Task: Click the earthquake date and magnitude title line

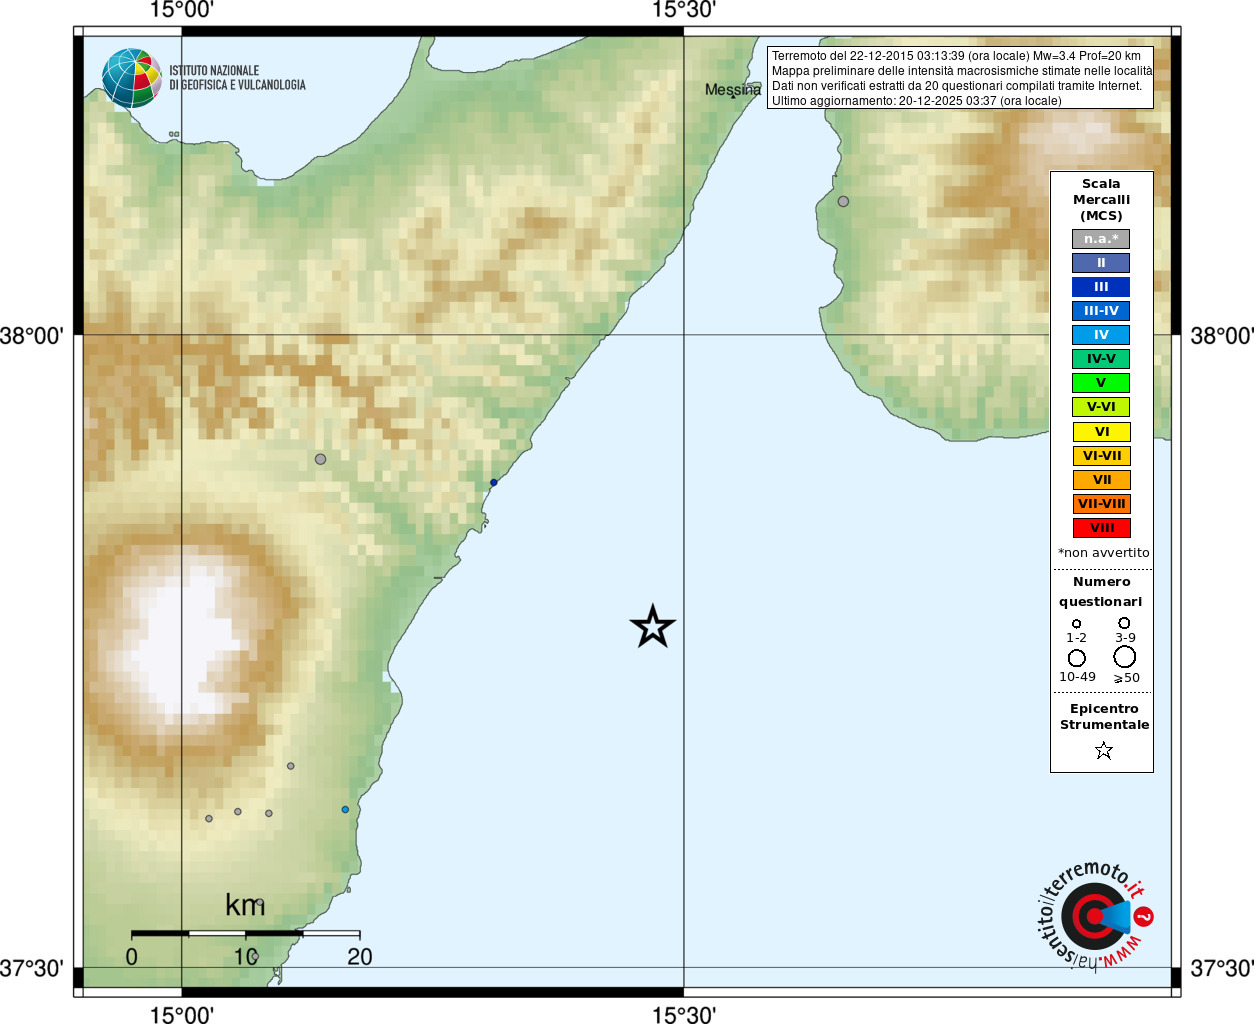Action: tap(956, 56)
